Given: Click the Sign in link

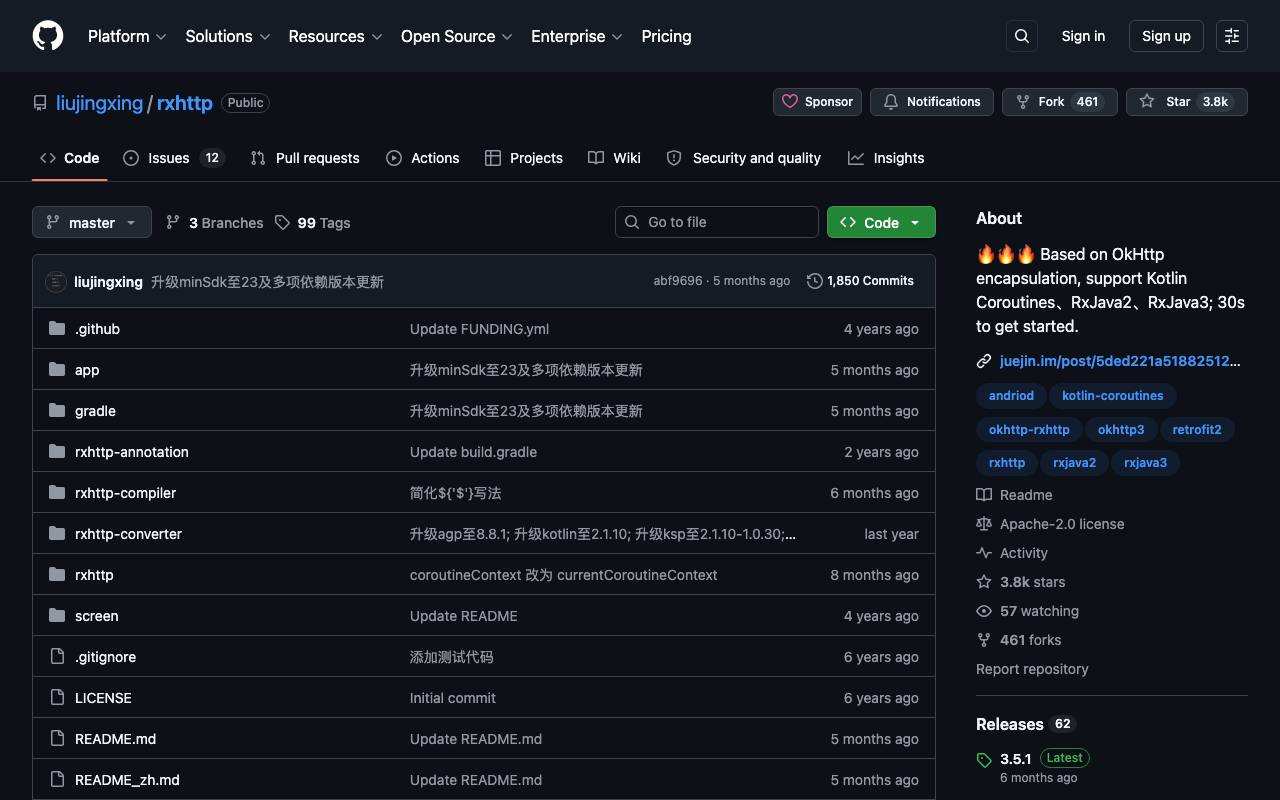Looking at the screenshot, I should [x=1083, y=36].
